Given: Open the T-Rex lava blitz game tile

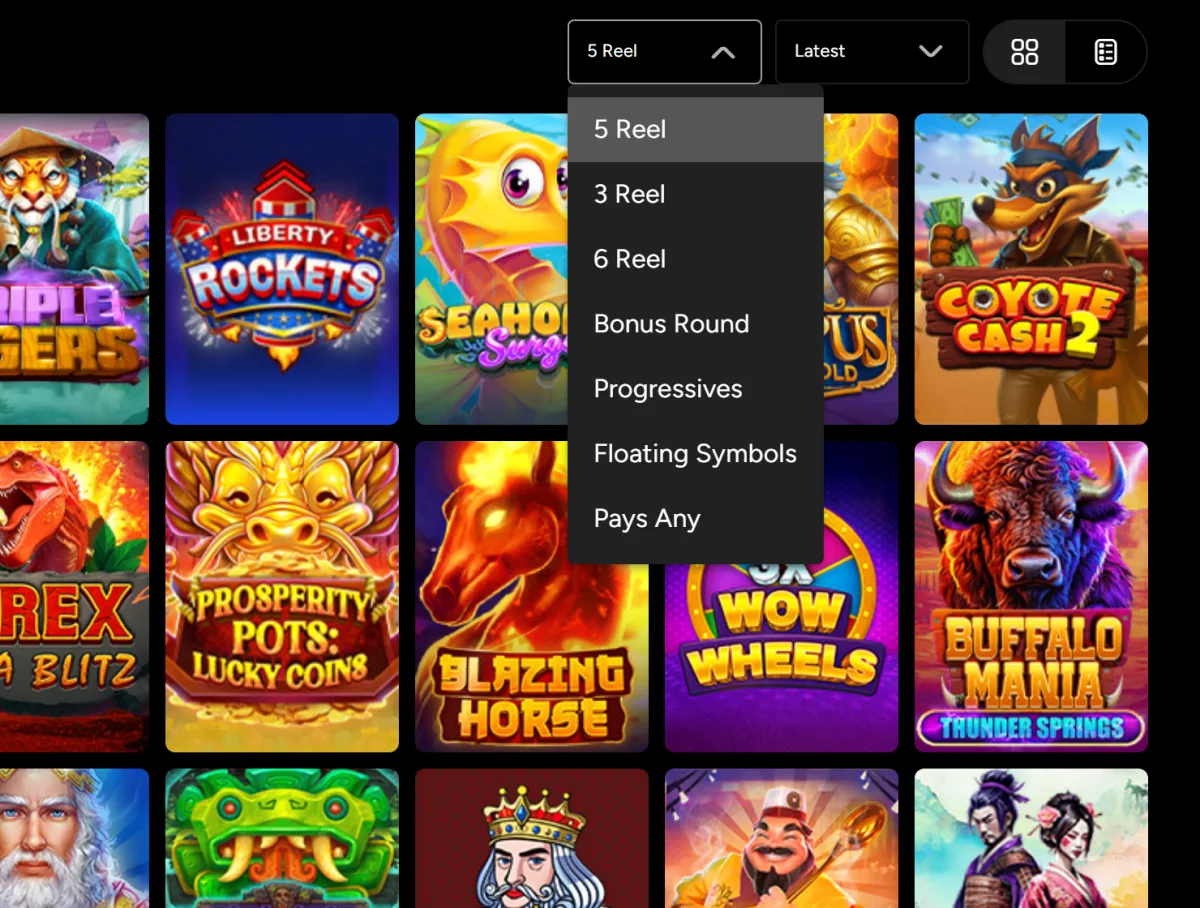Looking at the screenshot, I should click(x=74, y=596).
